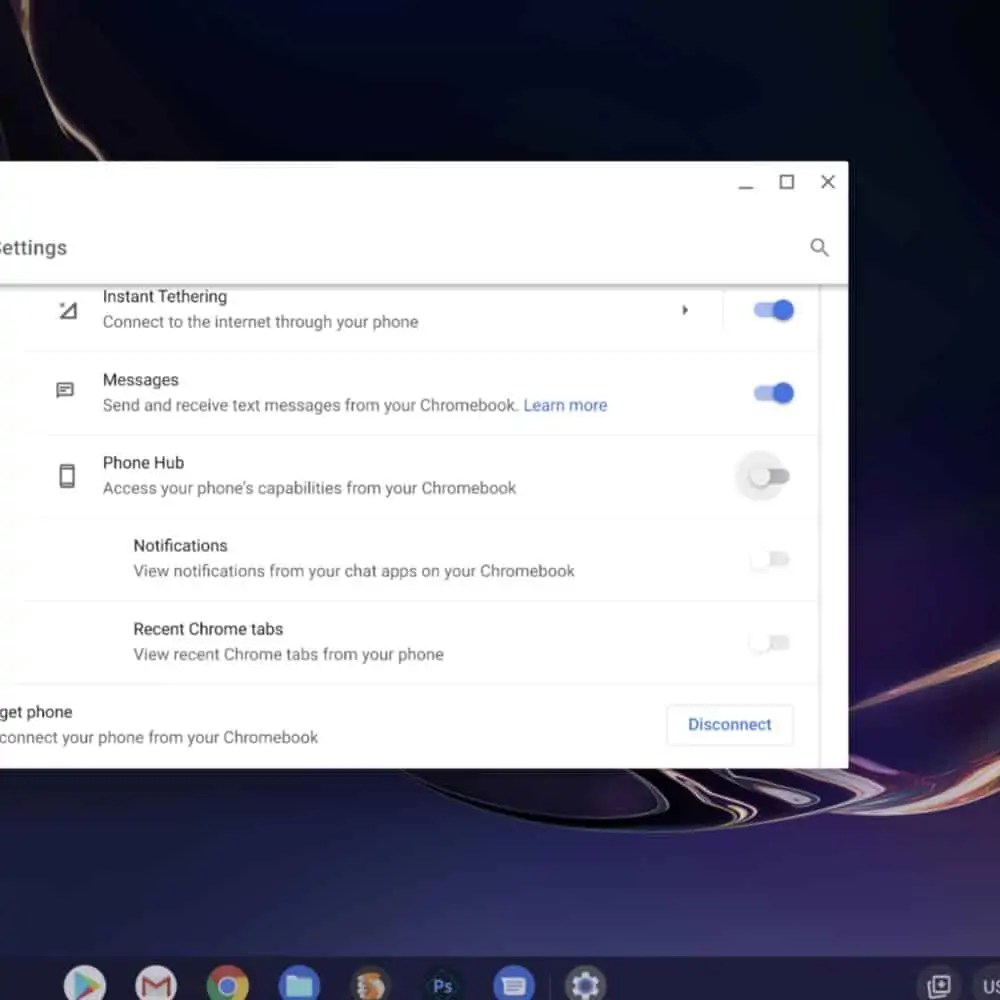Viewport: 1000px width, 1000px height.
Task: Open the Settings search magnifier
Action: click(820, 247)
